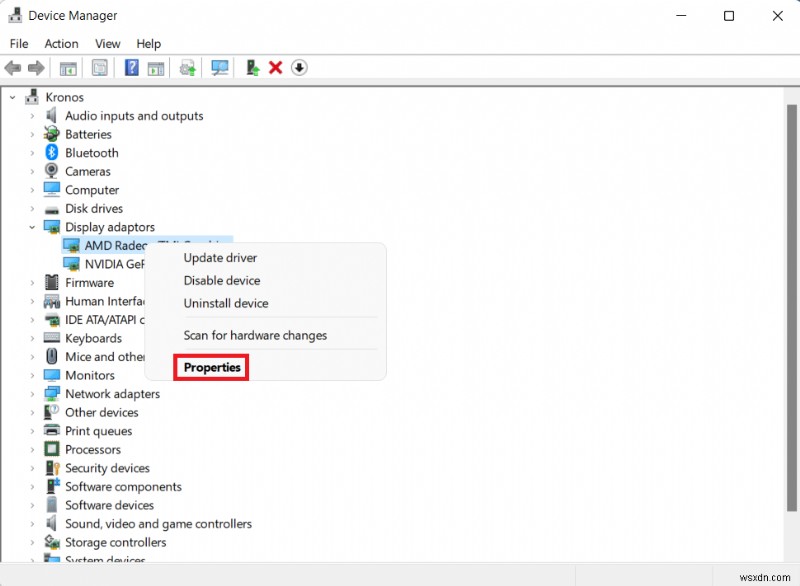This screenshot has width=800, height=586.
Task: Collapse the Display adaptors category
Action: (x=32, y=227)
